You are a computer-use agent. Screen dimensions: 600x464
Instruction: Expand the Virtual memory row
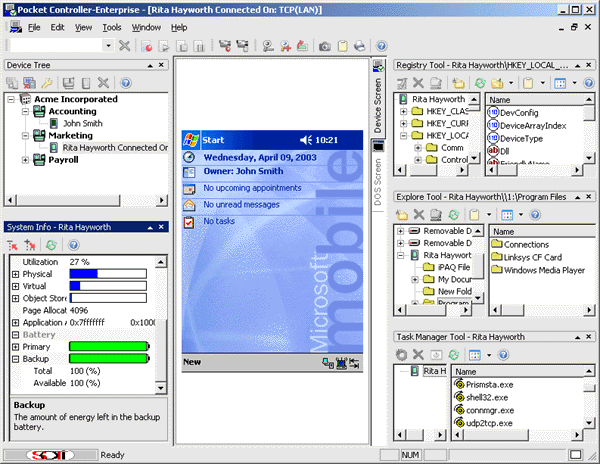tap(15, 286)
